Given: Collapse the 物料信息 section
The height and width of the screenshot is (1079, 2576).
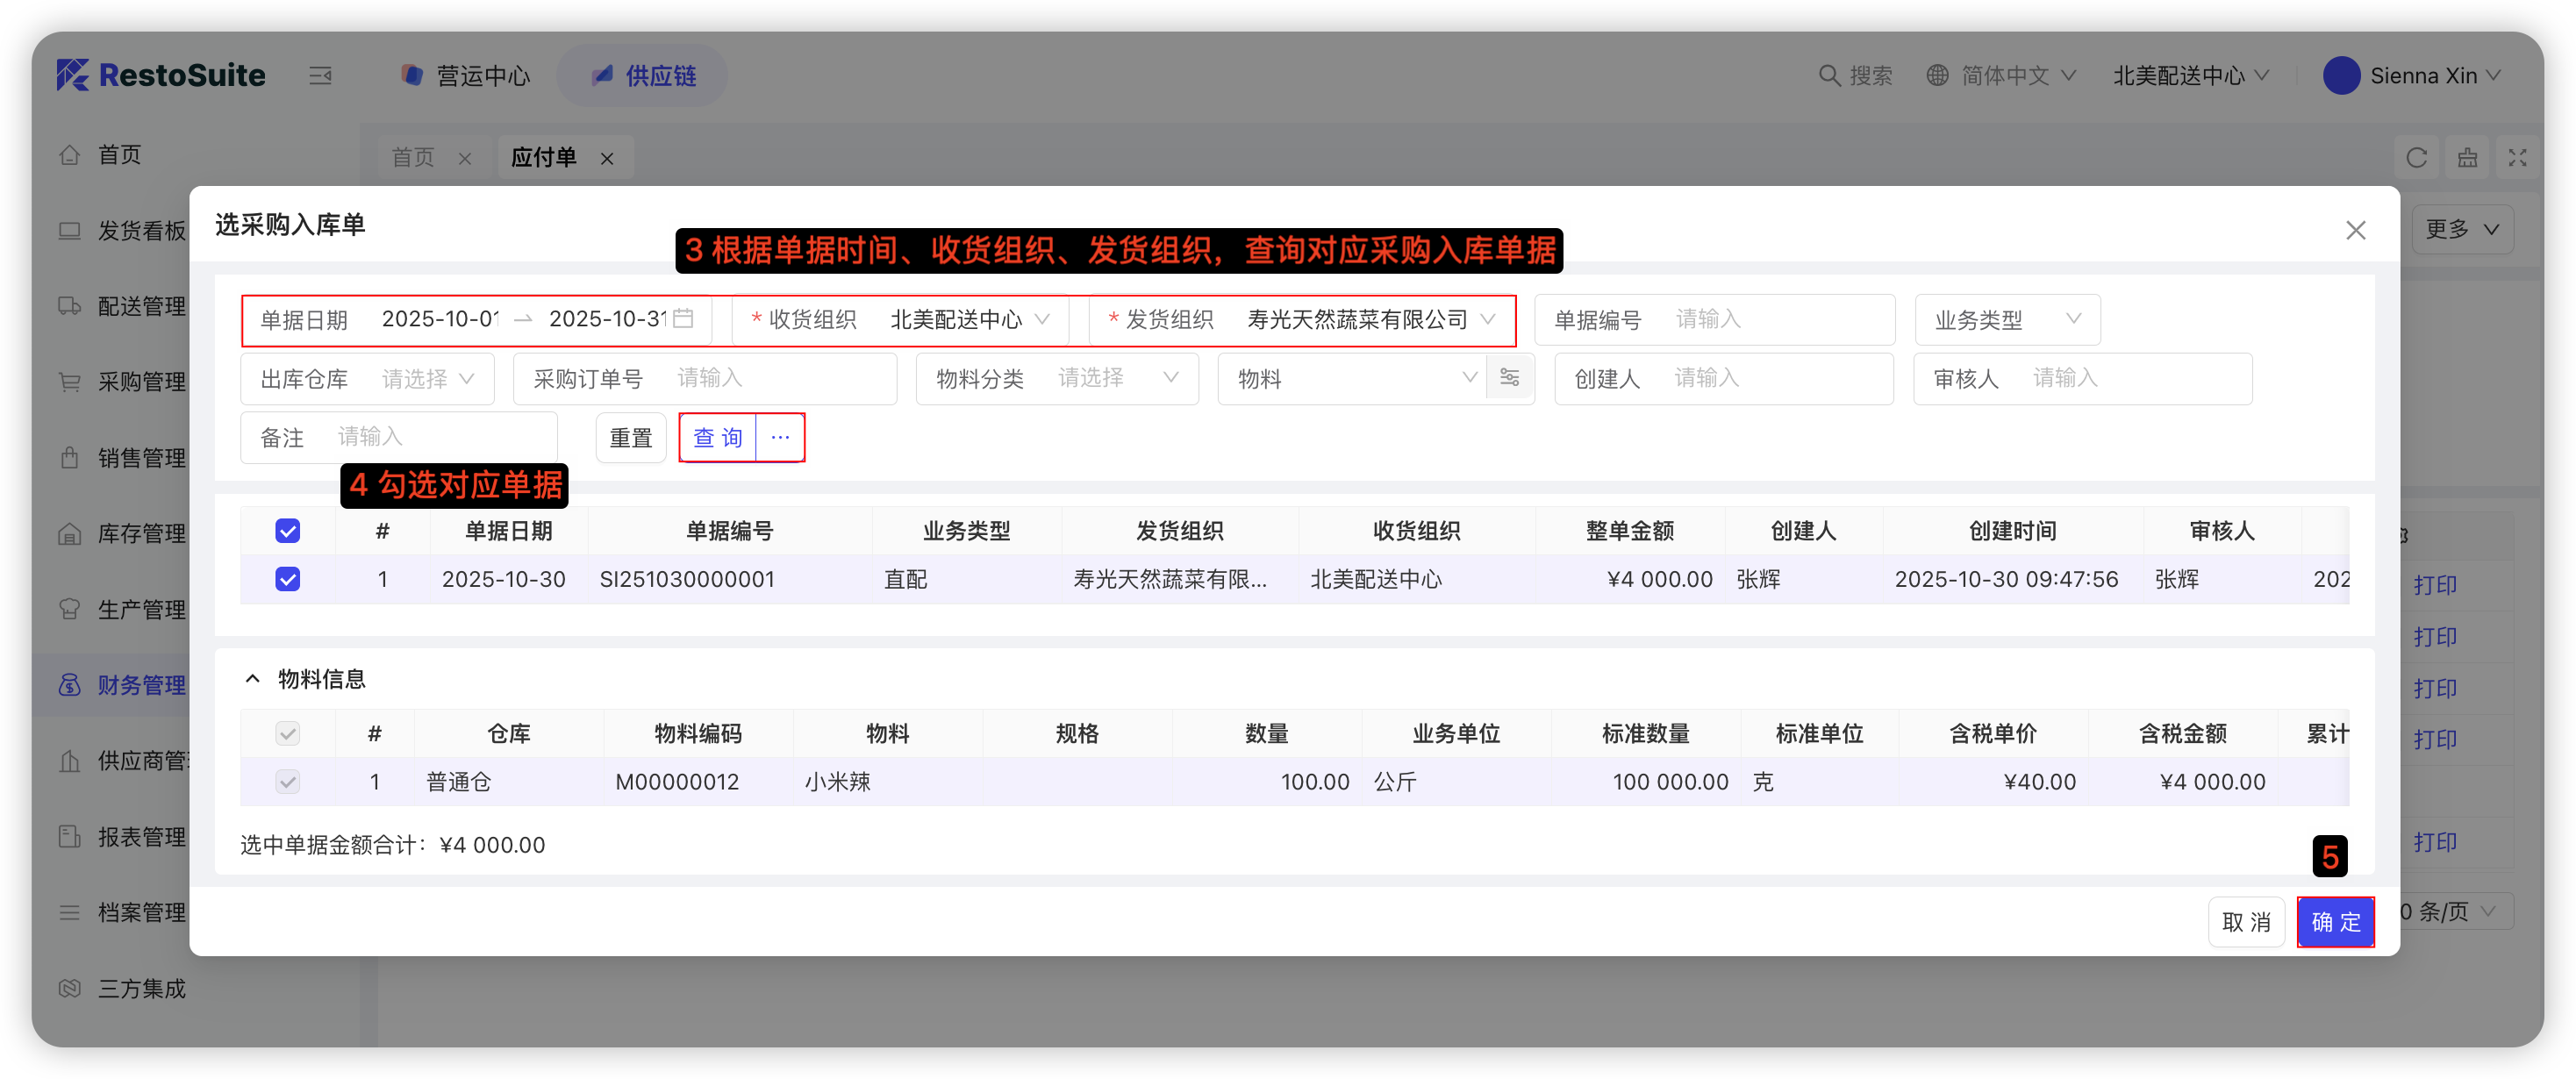Looking at the screenshot, I should tap(253, 679).
